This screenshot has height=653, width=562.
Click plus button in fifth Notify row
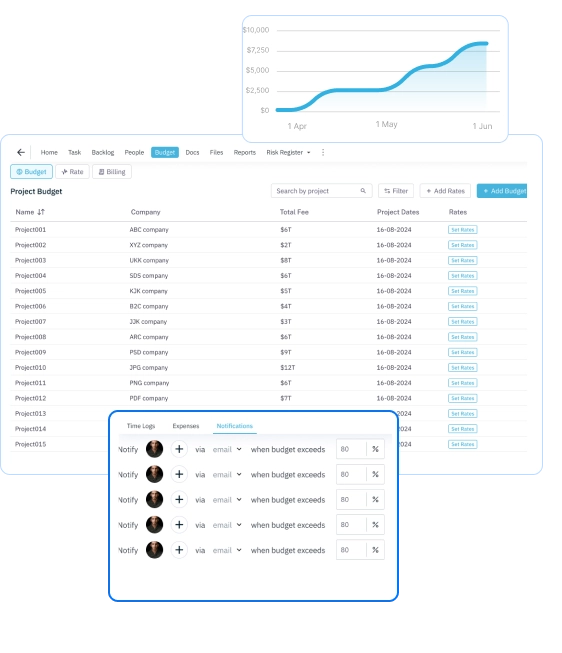click(179, 550)
